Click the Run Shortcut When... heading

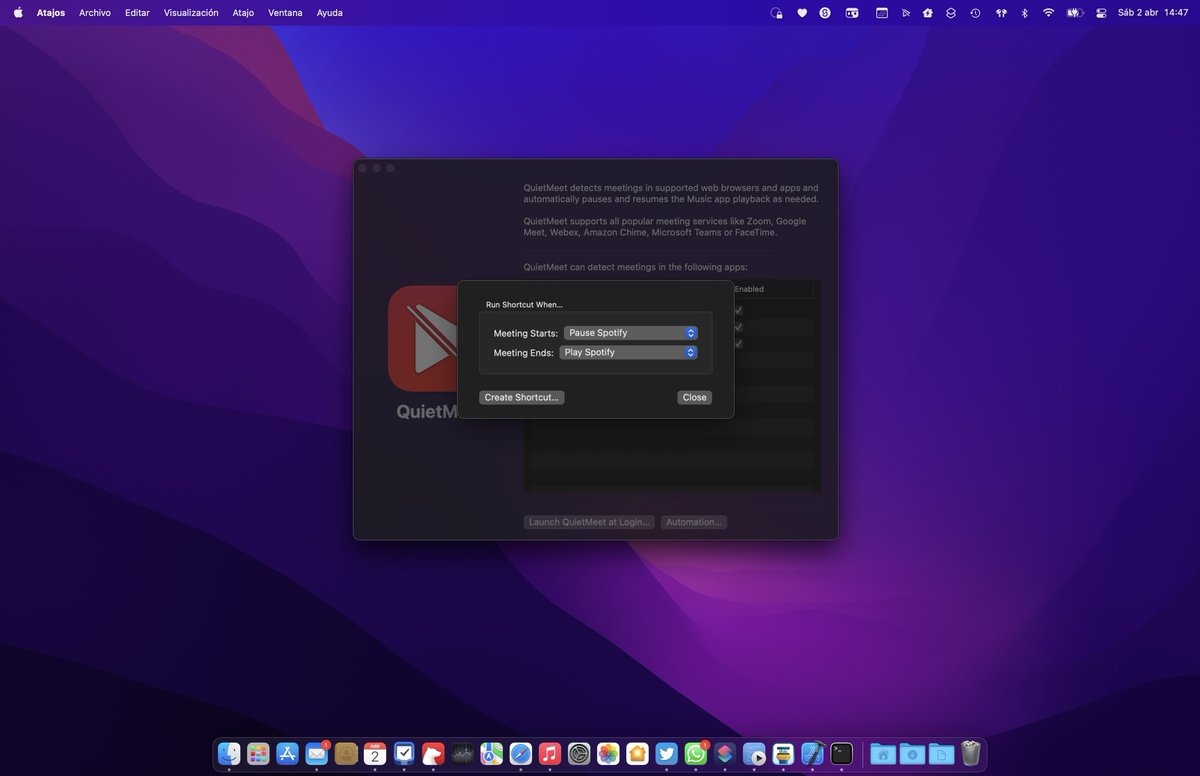(x=524, y=304)
